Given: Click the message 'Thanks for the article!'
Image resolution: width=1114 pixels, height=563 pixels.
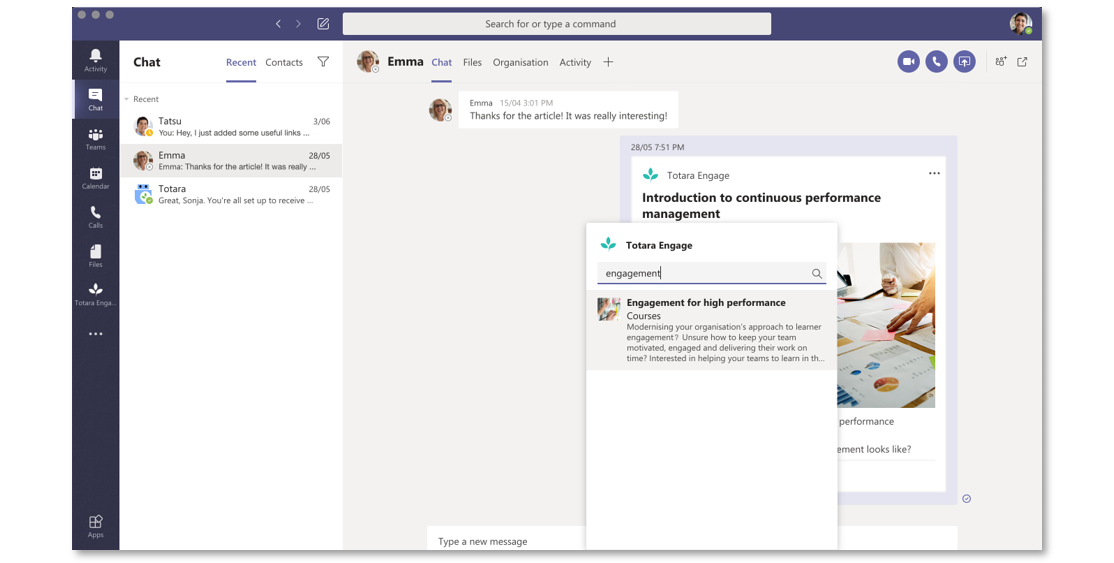Looking at the screenshot, I should point(568,116).
